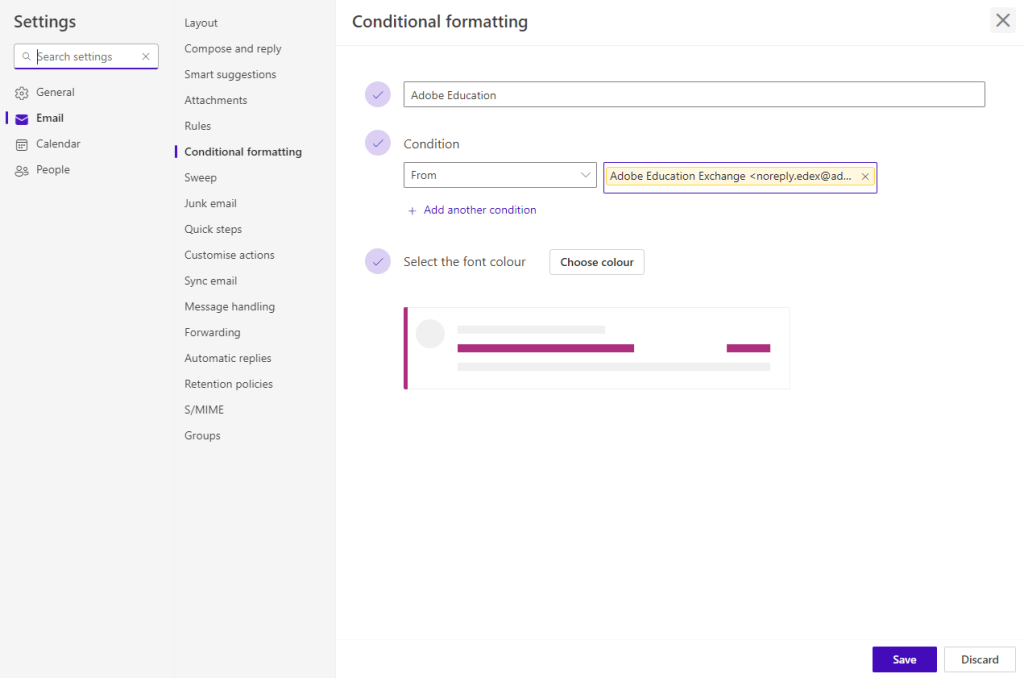1024x678 pixels.
Task: Open Calendar settings using calendar icon
Action: 21,143
